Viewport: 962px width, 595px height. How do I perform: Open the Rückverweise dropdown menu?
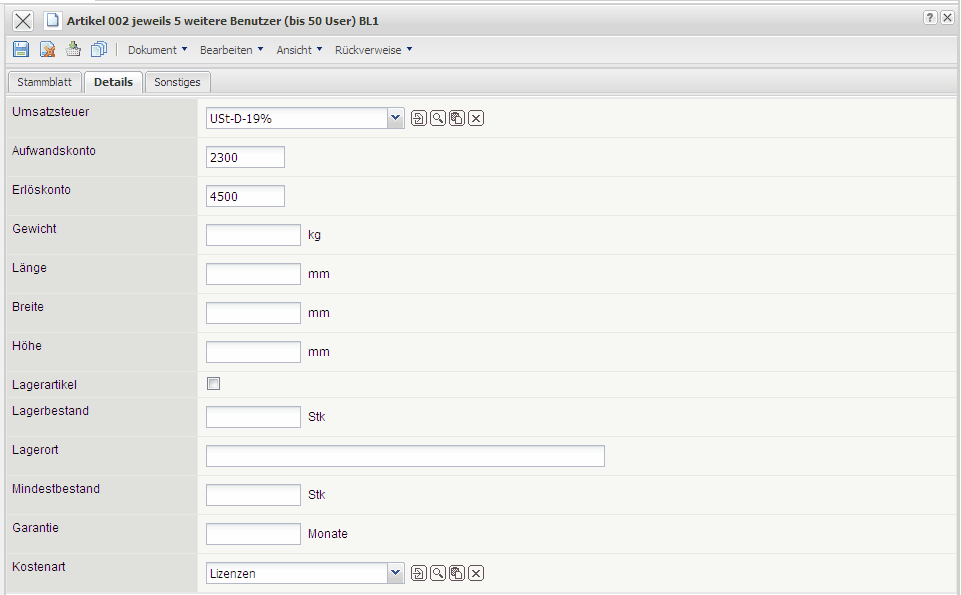pyautogui.click(x=373, y=50)
